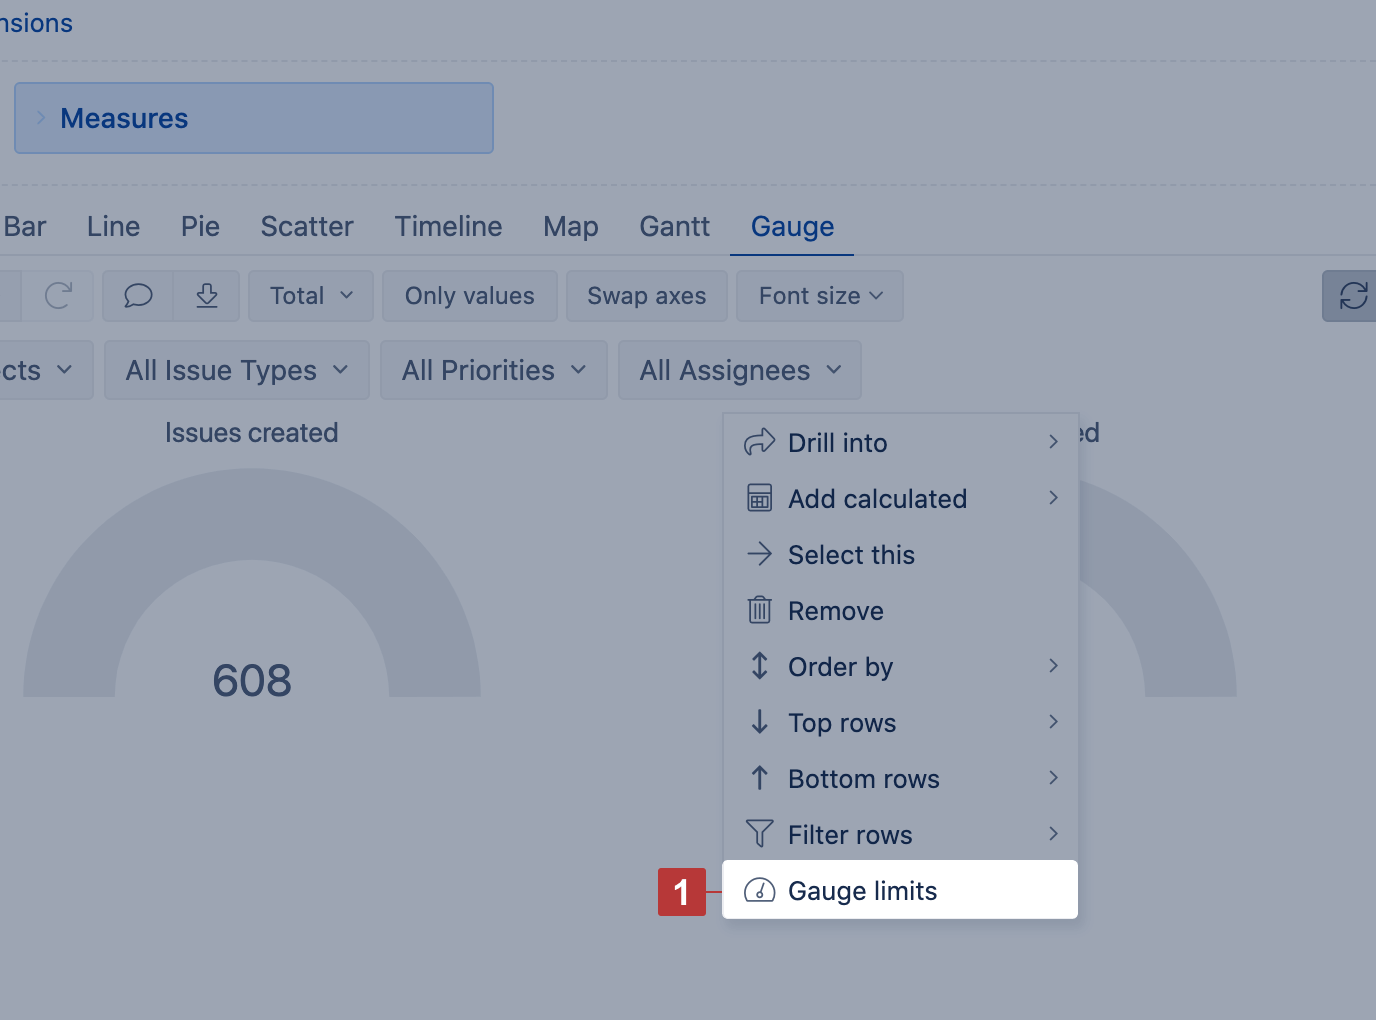Viewport: 1376px width, 1020px height.
Task: Open the Drill into submenu
Action: 837,443
